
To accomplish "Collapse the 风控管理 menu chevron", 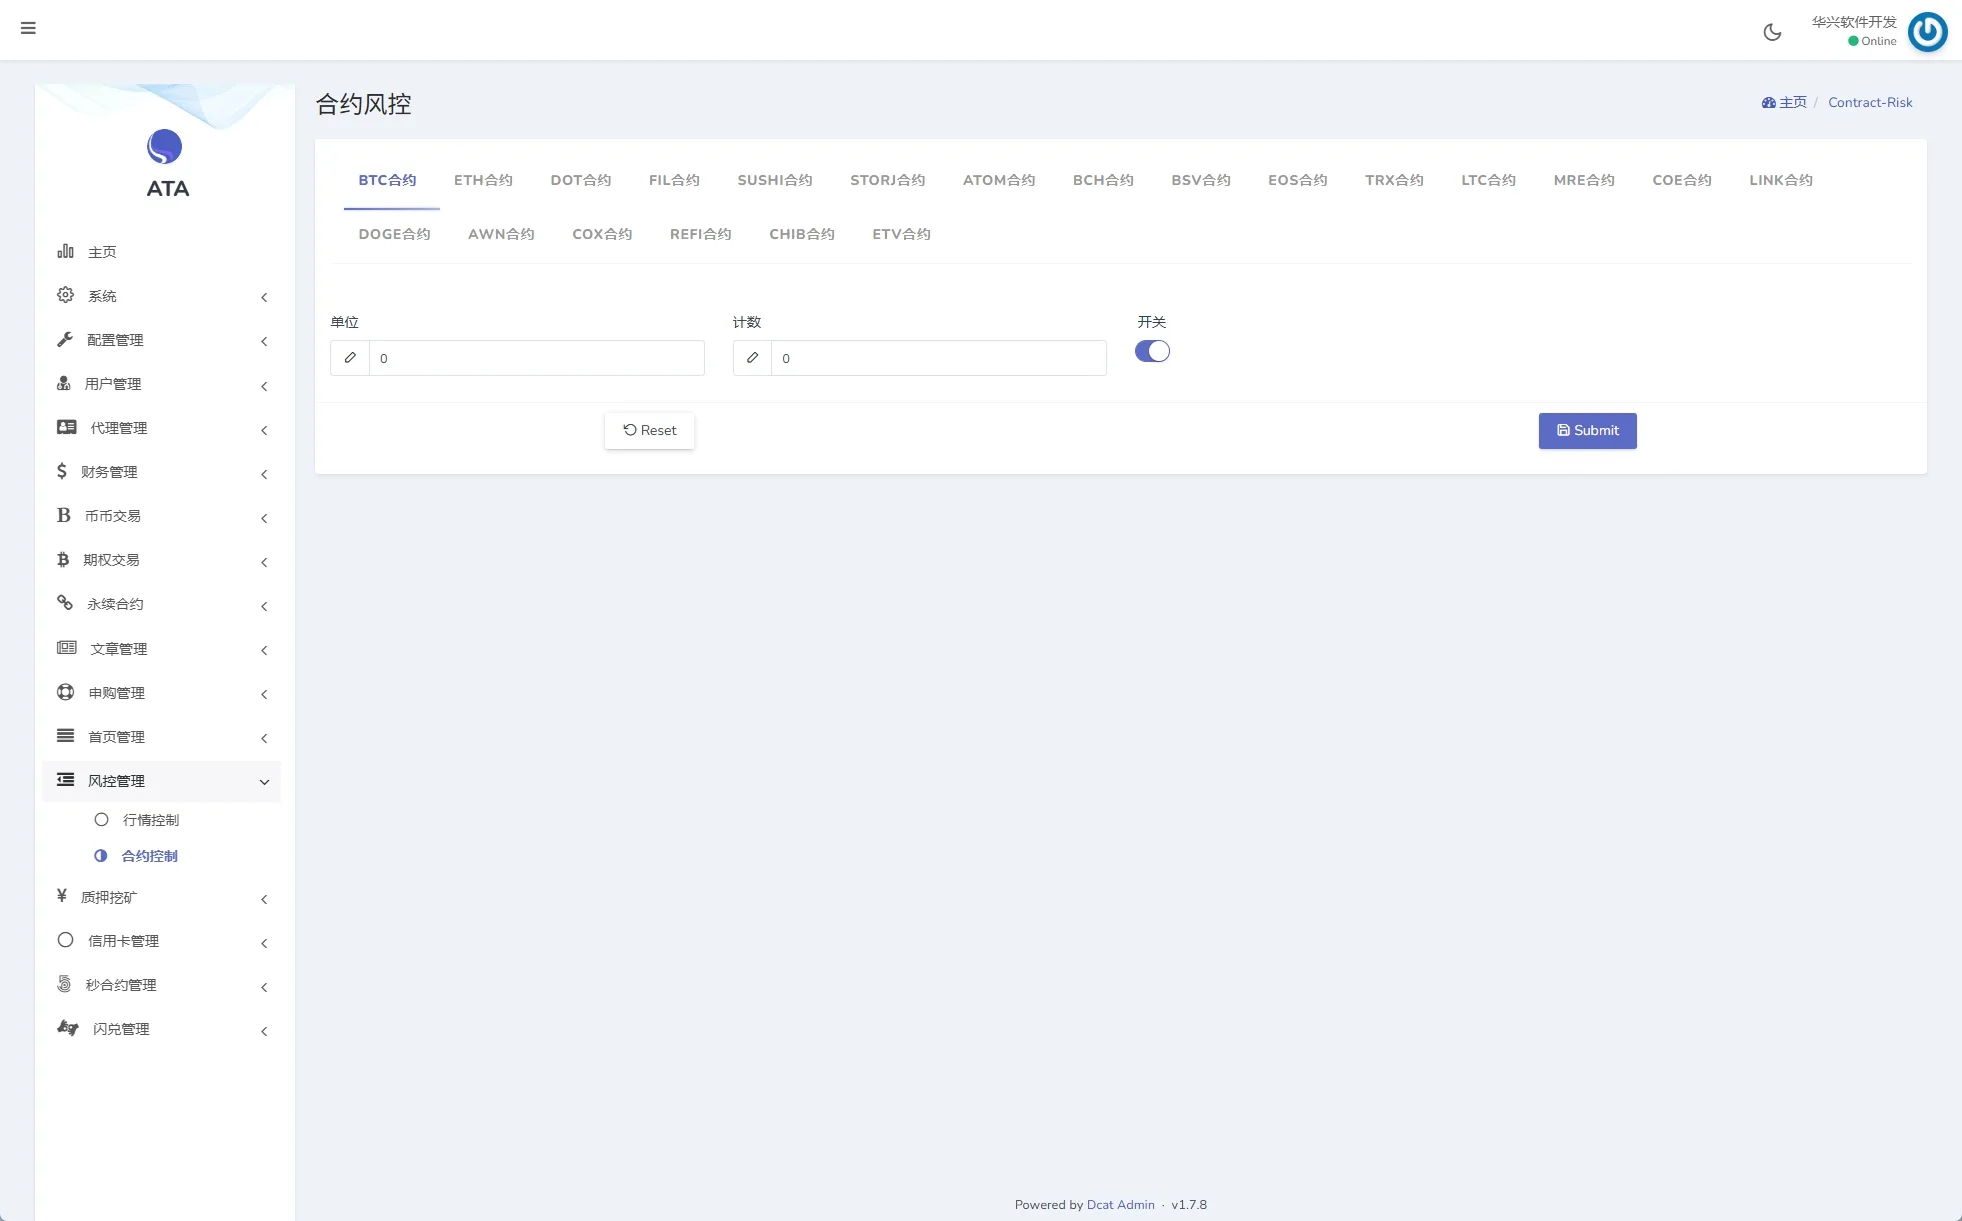I will [x=264, y=782].
